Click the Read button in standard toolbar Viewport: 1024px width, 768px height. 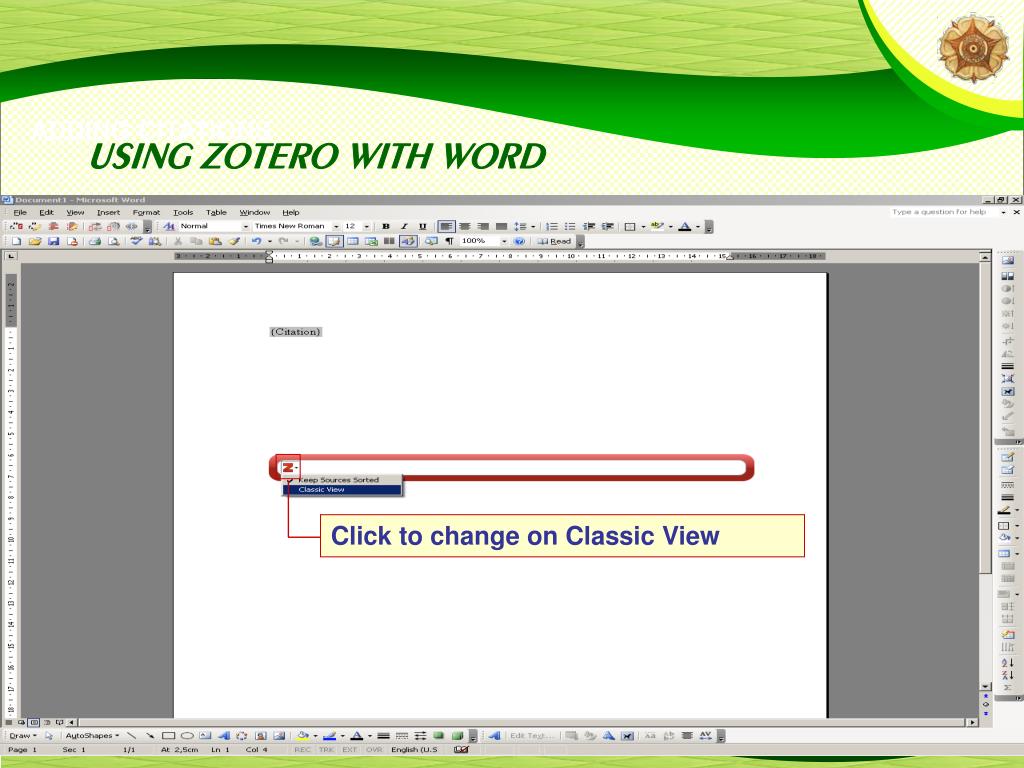(x=554, y=242)
